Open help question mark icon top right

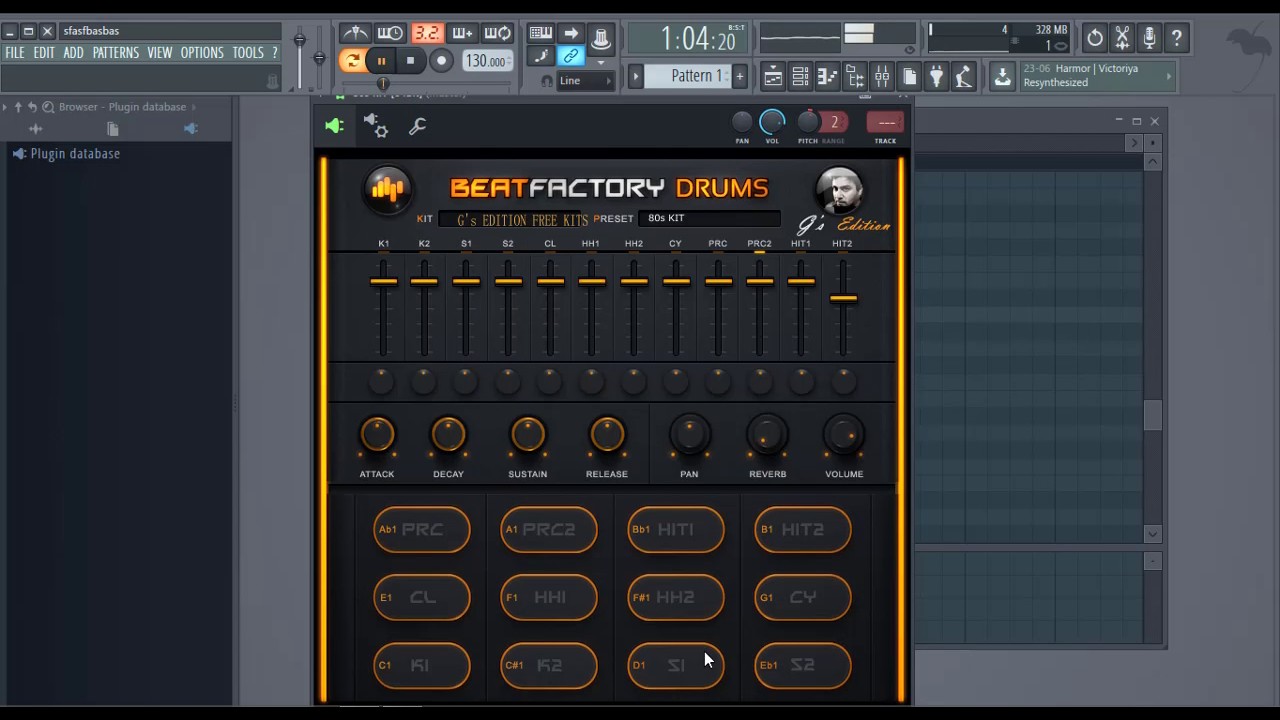click(1177, 38)
